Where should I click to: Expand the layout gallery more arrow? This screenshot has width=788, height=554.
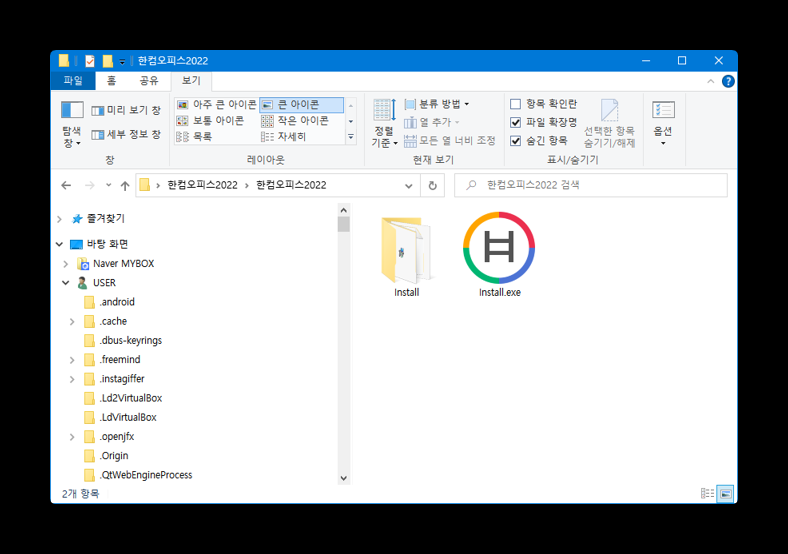(351, 137)
